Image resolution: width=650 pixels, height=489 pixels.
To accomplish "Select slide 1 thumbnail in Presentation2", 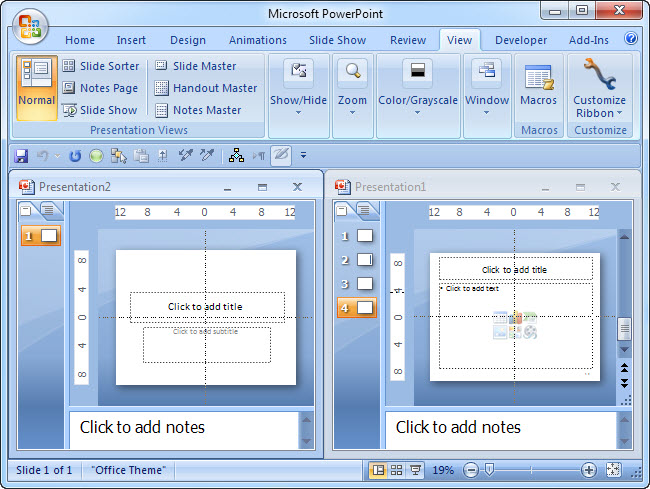I will pos(41,236).
